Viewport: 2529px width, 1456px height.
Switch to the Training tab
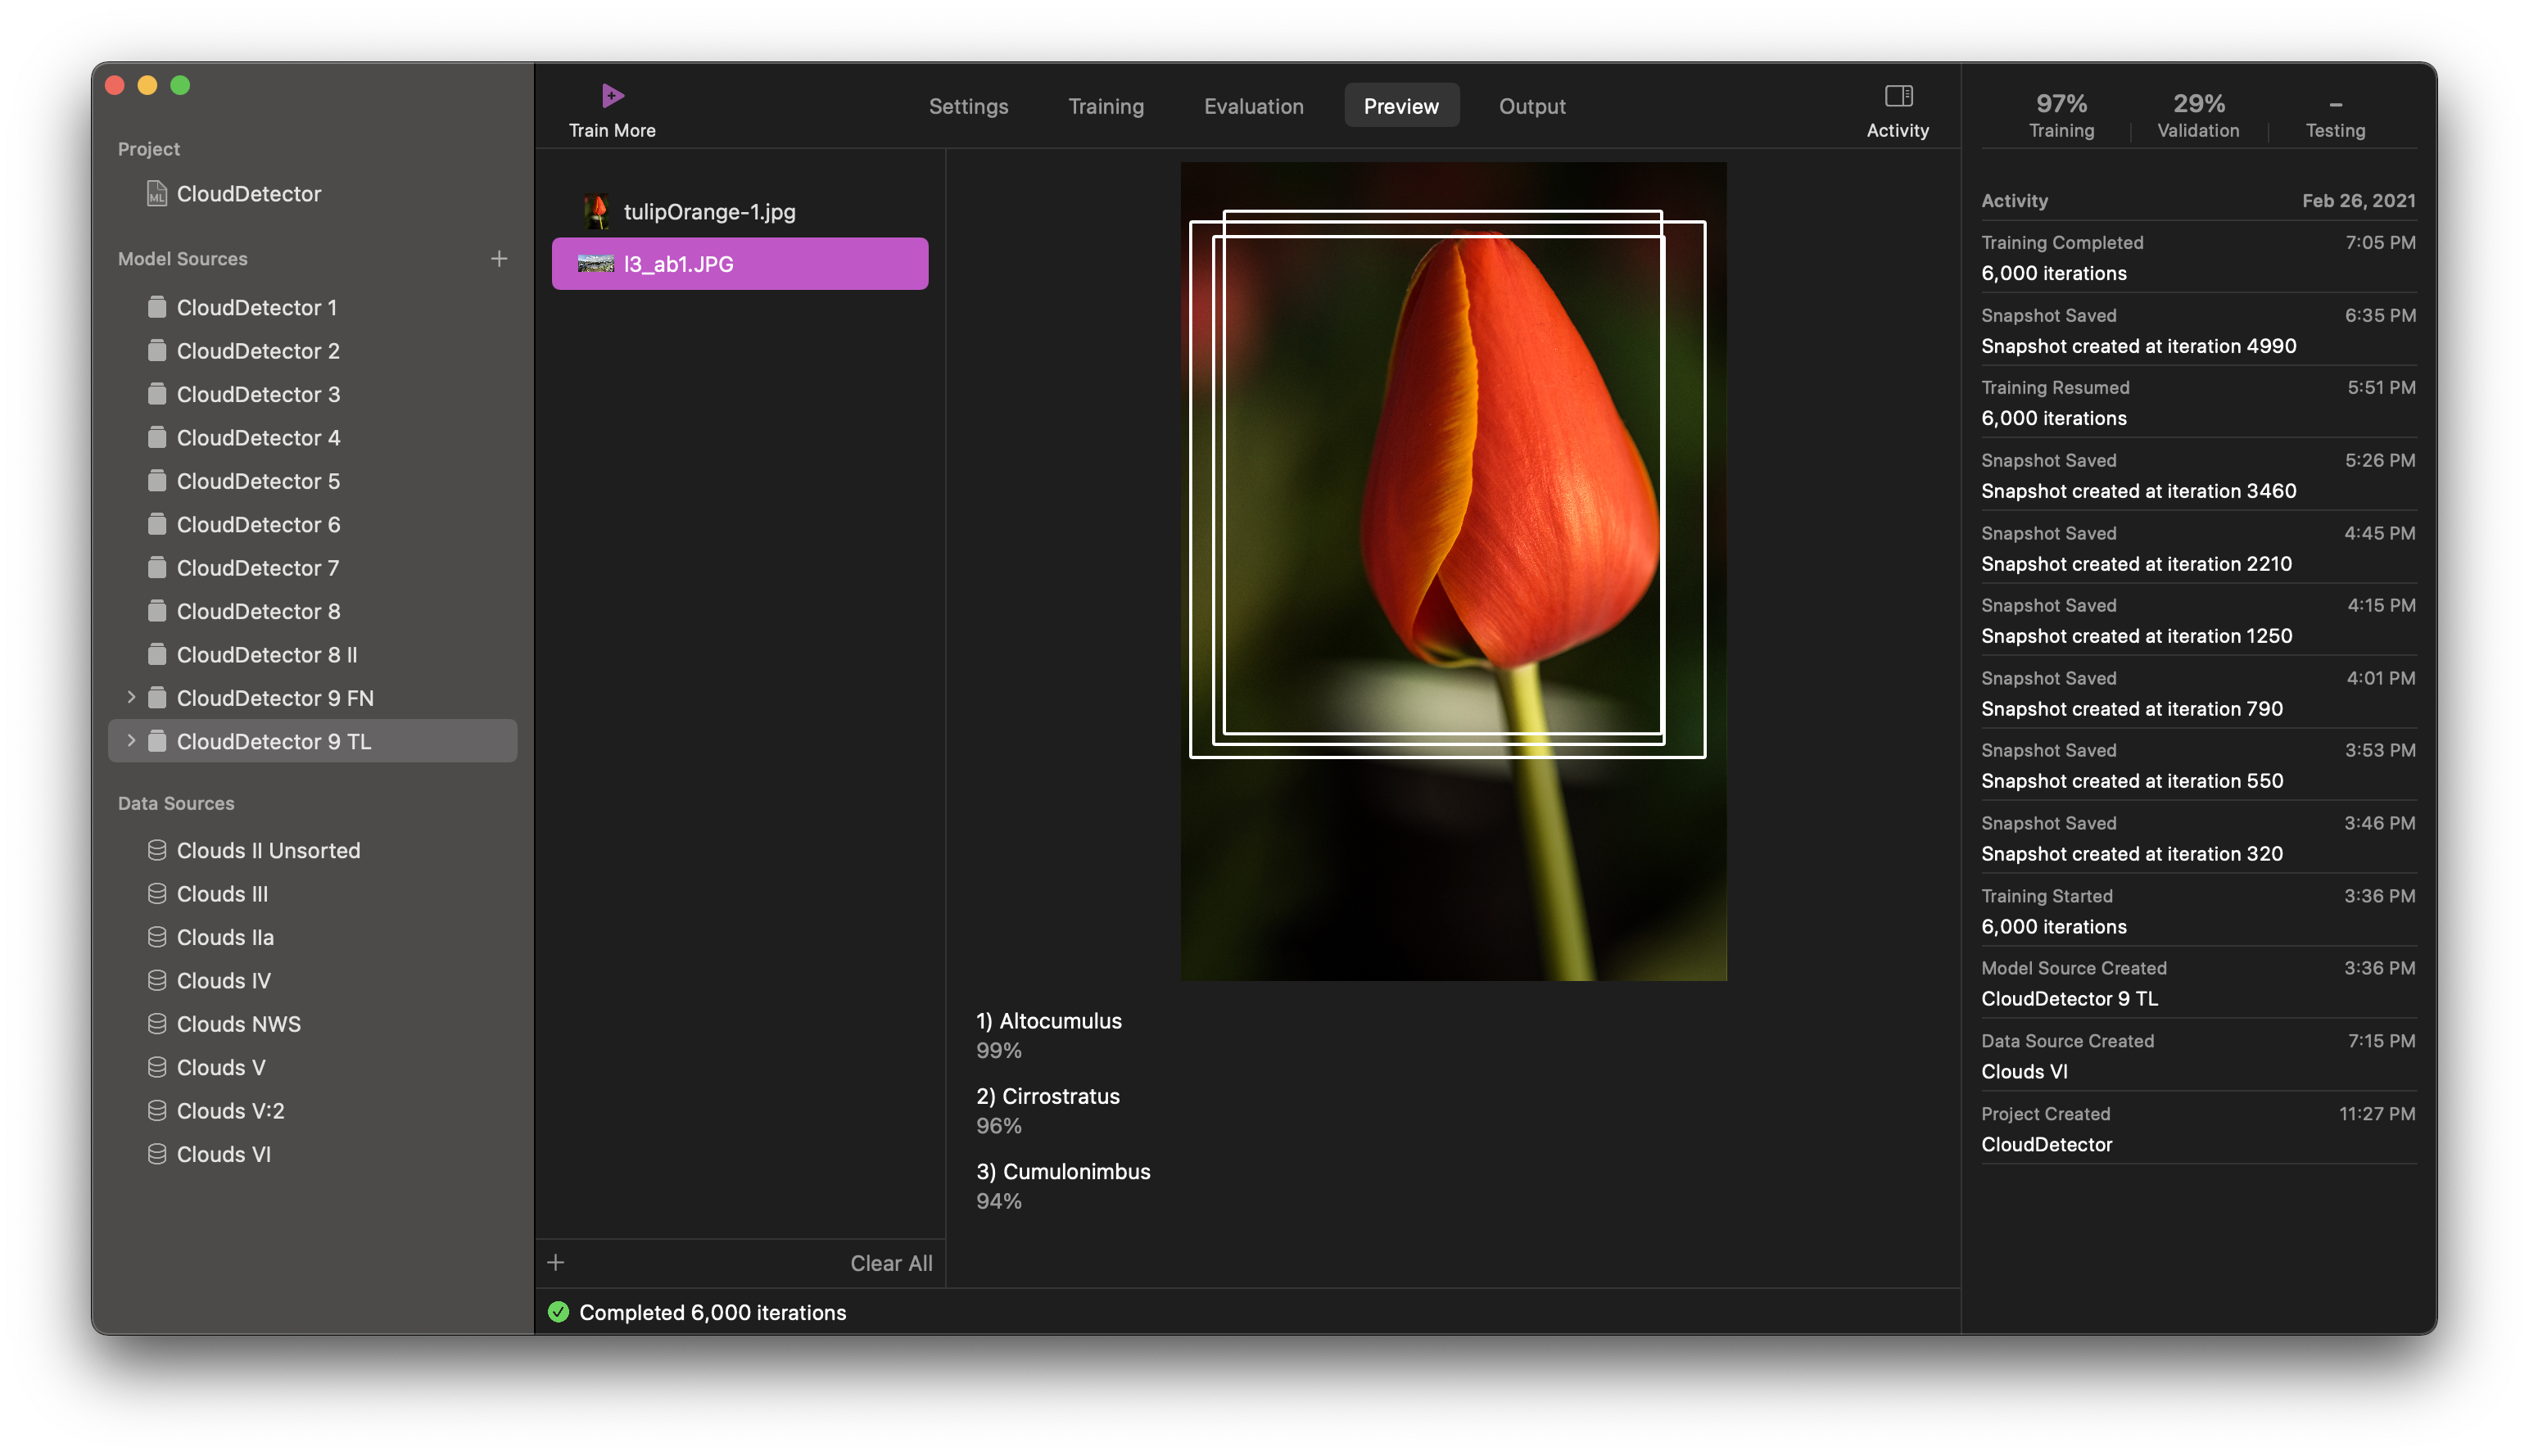tap(1105, 106)
